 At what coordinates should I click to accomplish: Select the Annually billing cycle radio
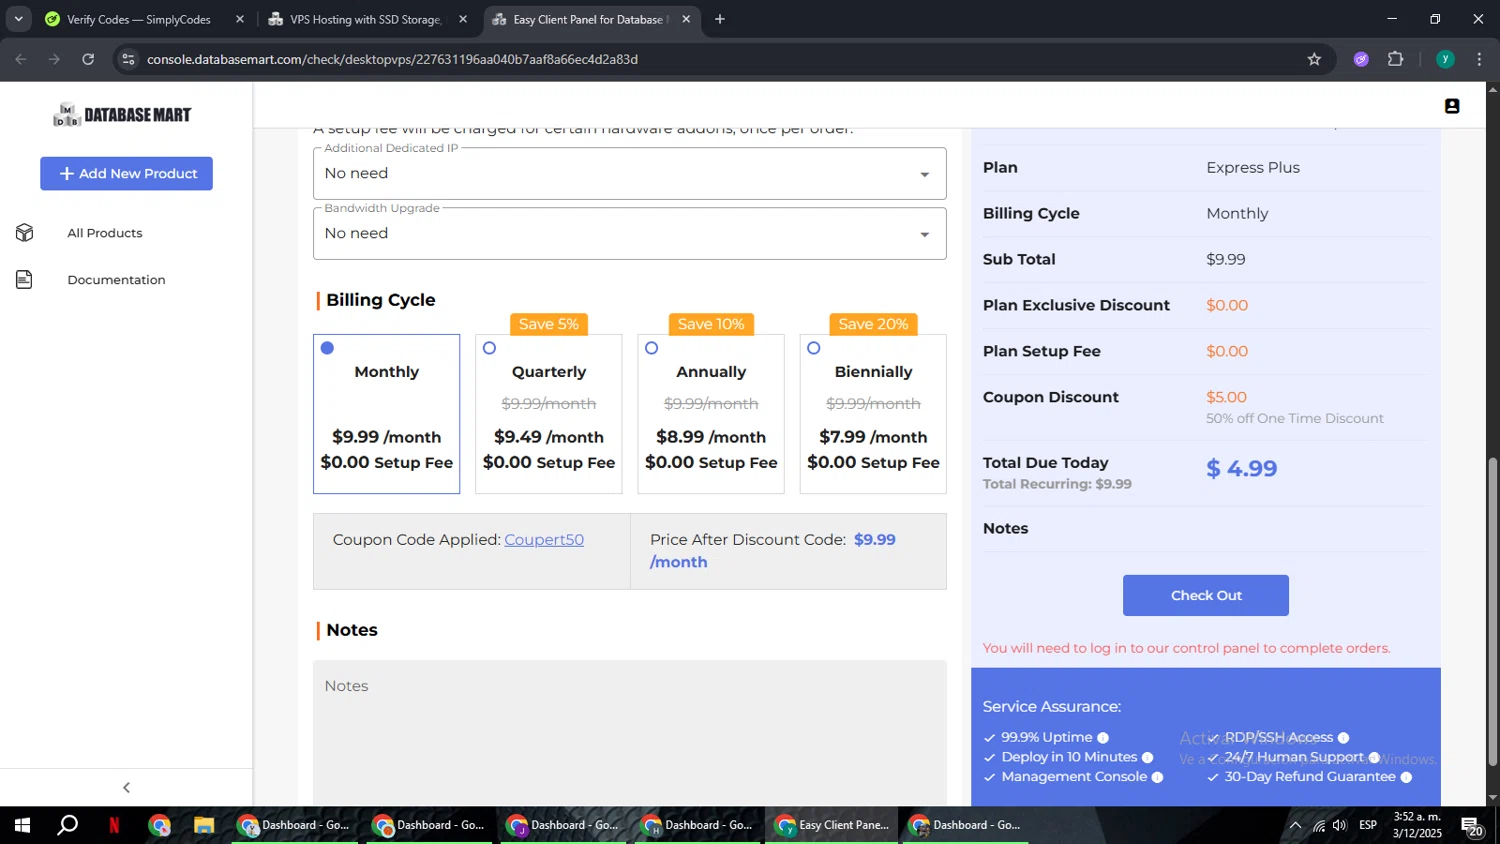pyautogui.click(x=651, y=348)
